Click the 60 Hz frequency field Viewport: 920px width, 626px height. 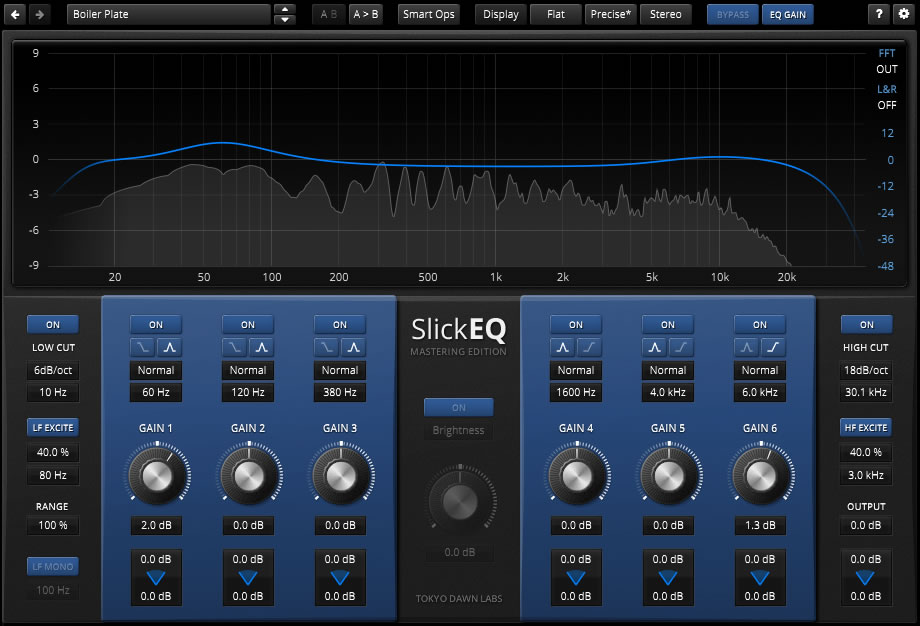[156, 392]
